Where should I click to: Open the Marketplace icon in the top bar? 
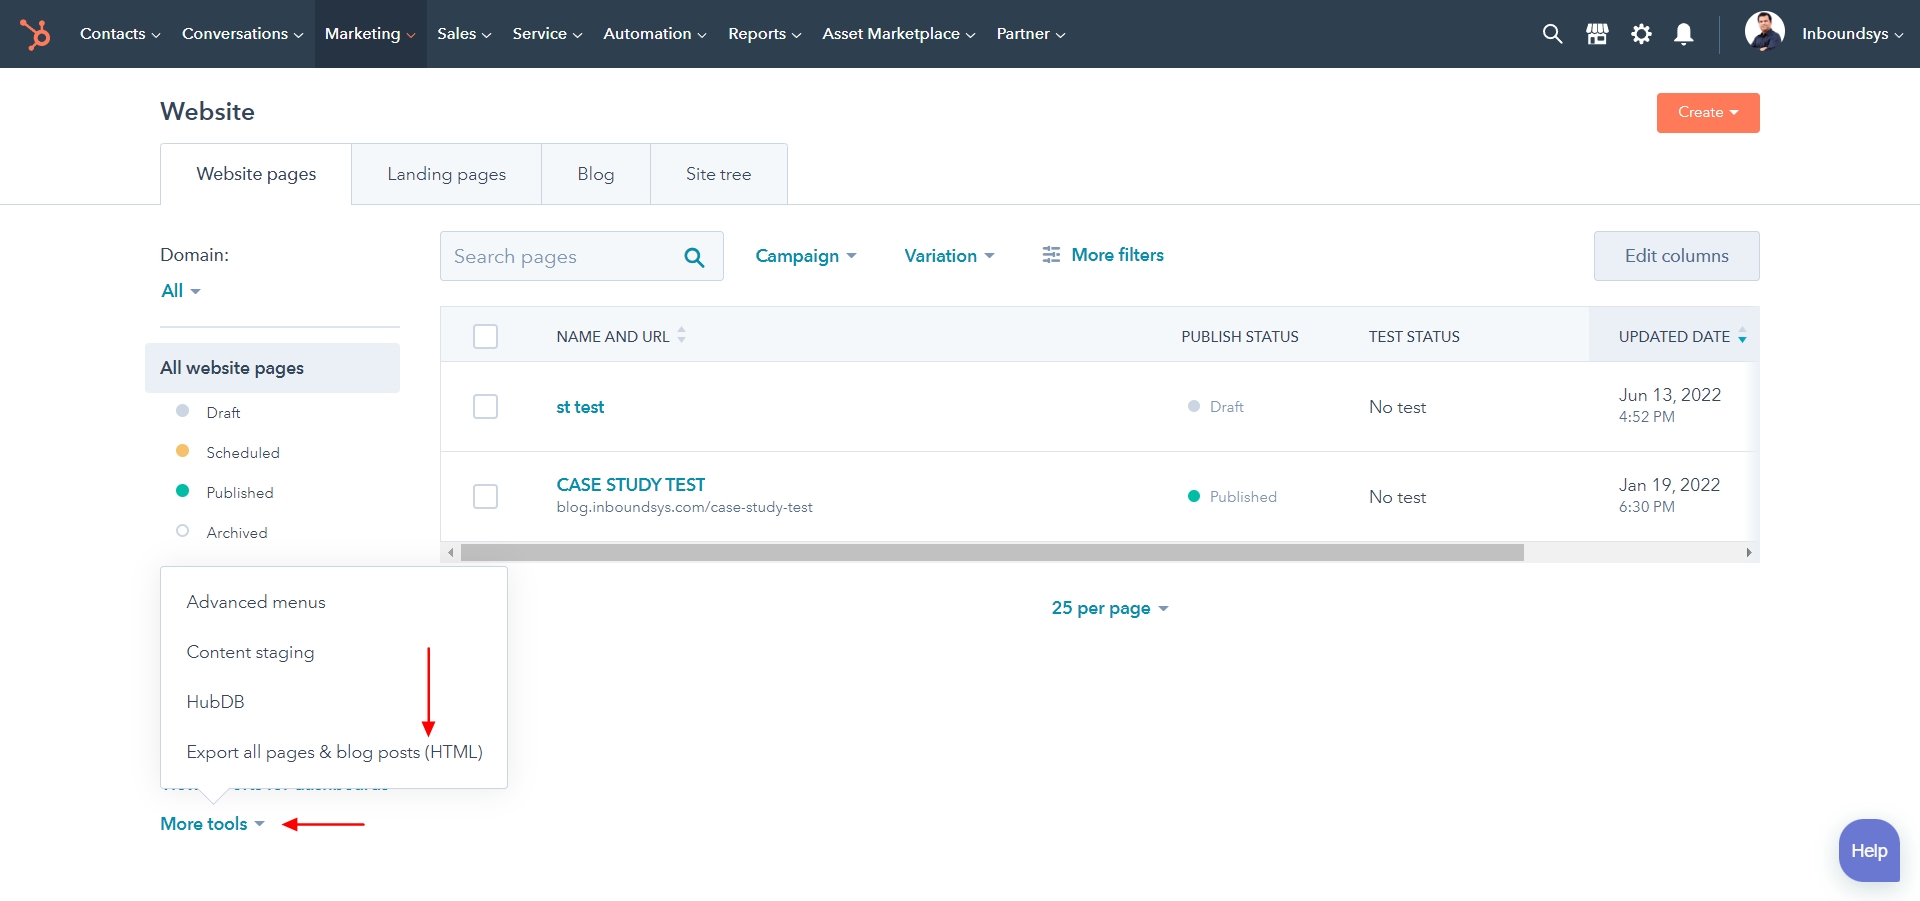[1596, 33]
